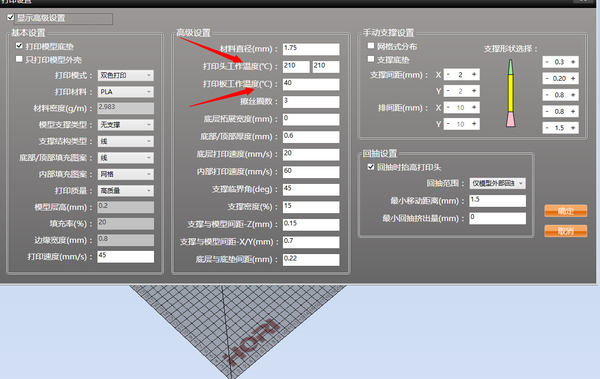Increase row spacing Y plus button

pyautogui.click(x=474, y=124)
